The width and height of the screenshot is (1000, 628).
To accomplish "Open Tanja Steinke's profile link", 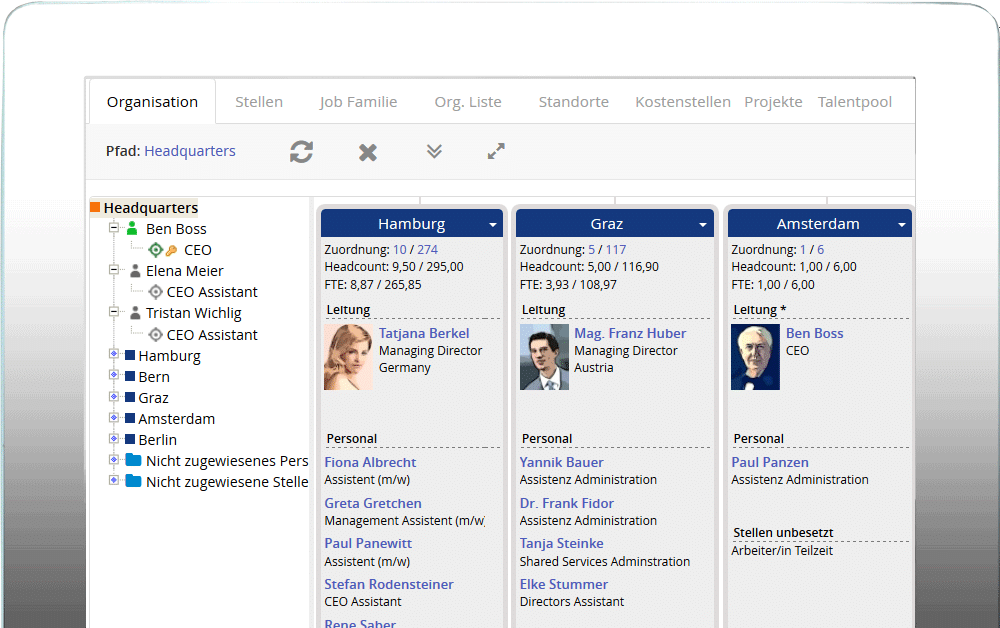I will tap(561, 543).
